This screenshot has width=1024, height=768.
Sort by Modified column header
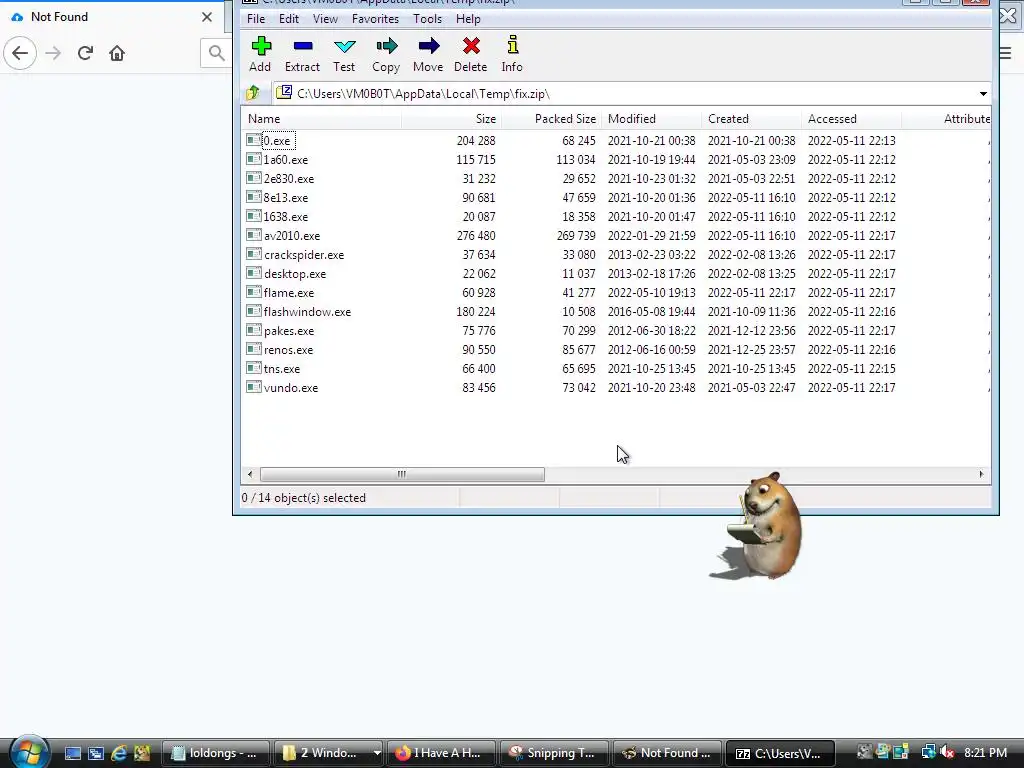tap(651, 119)
